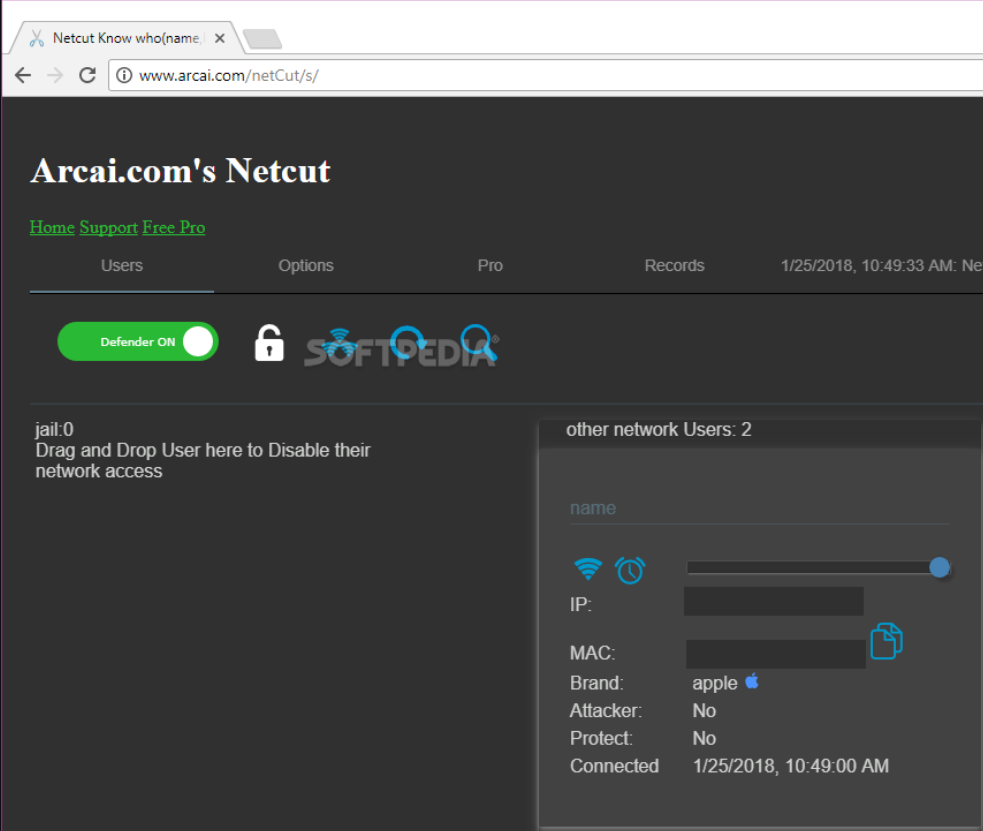Select the Pro tab
983x831 pixels.
coord(490,265)
